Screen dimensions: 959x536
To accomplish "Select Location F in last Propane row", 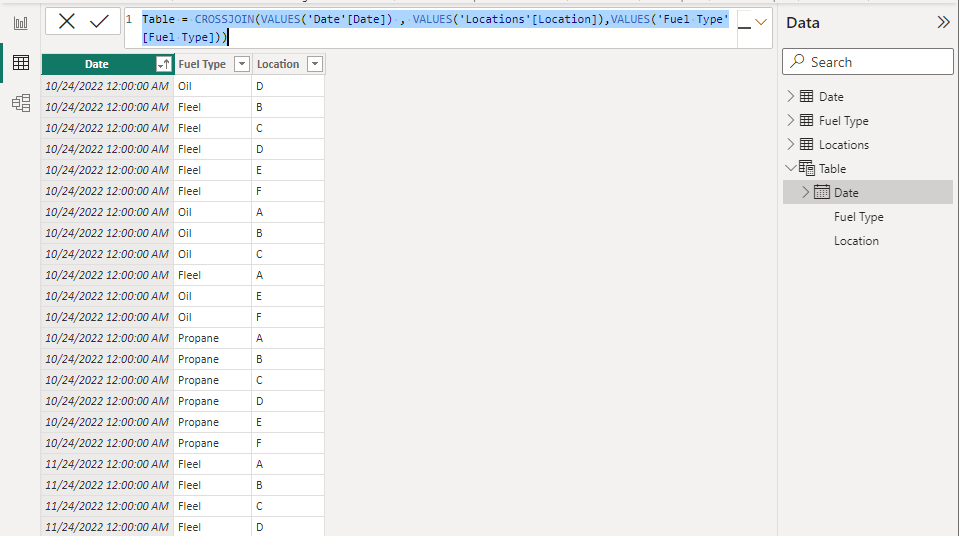I will (x=287, y=443).
